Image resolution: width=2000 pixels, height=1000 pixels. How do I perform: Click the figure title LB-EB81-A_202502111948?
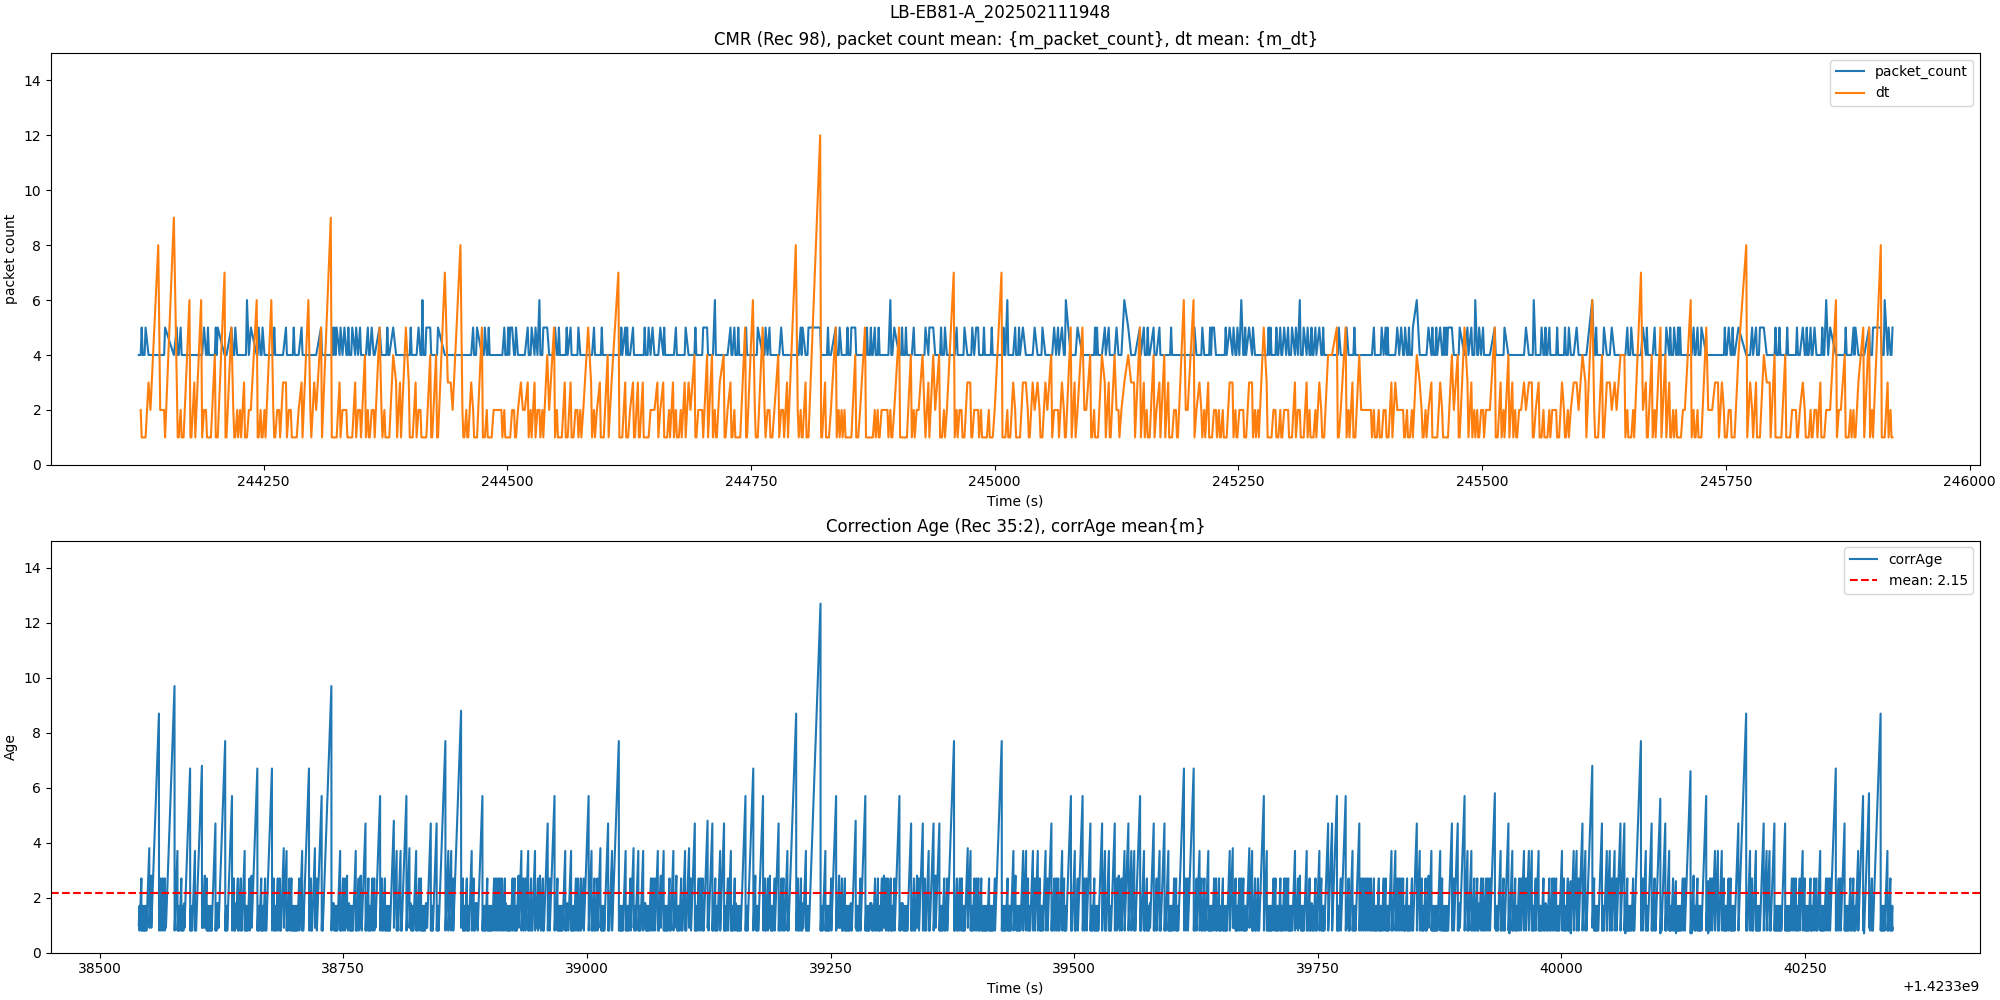point(999,12)
